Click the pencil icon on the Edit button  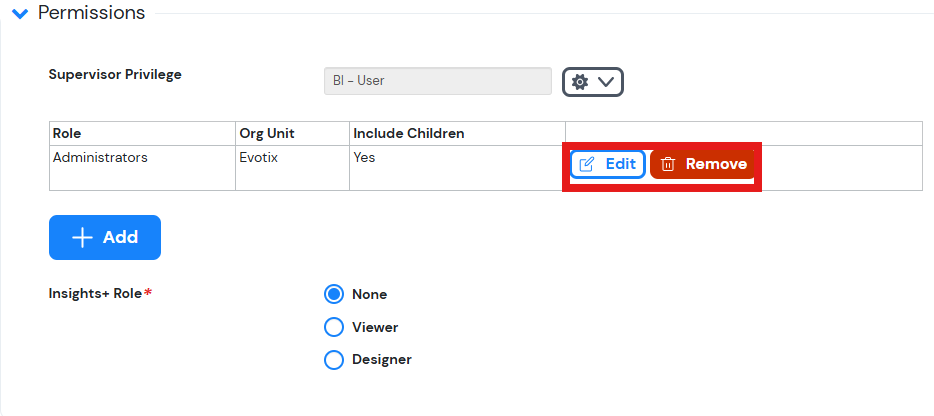pos(587,164)
